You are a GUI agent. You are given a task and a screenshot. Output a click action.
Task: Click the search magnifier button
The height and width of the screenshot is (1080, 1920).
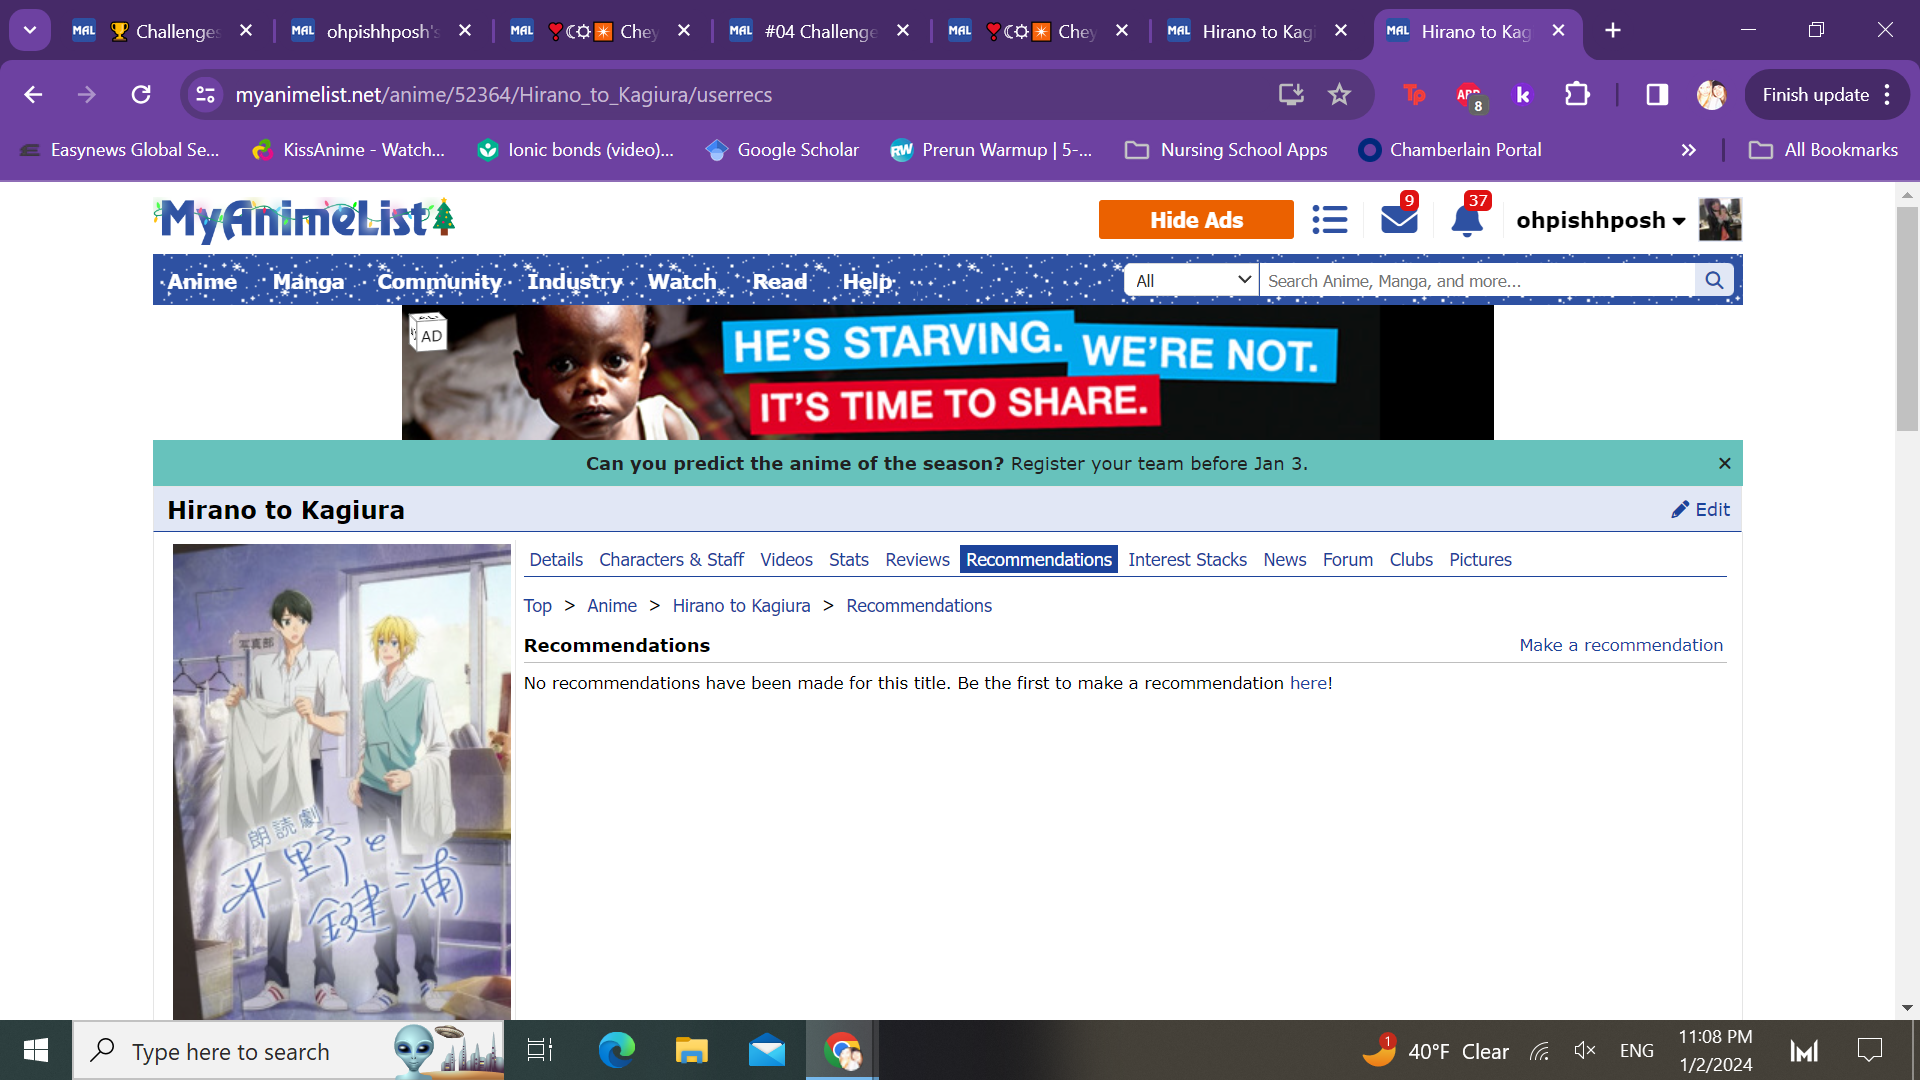pyautogui.click(x=1714, y=281)
